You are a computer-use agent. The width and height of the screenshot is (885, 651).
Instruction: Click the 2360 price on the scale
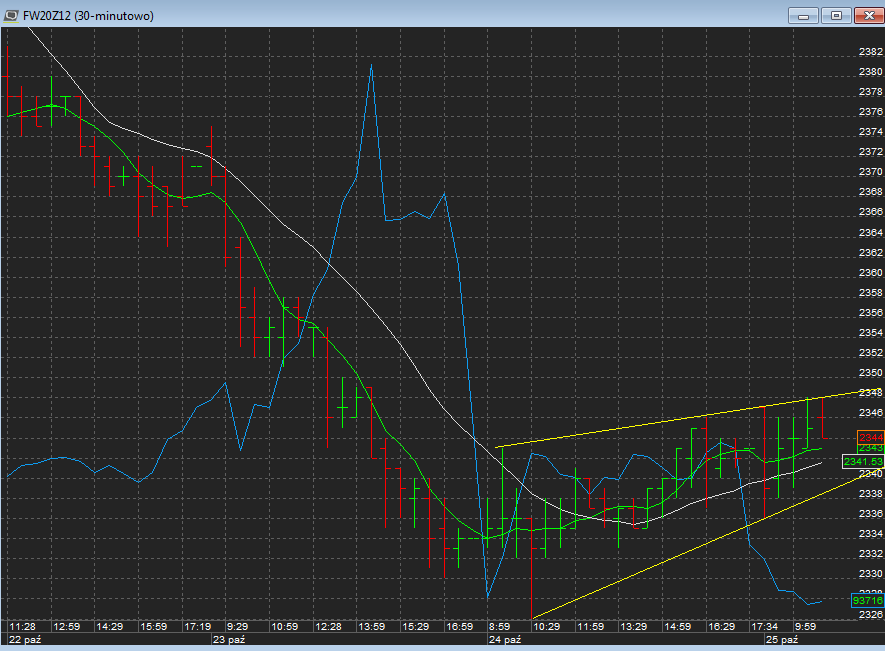[869, 272]
